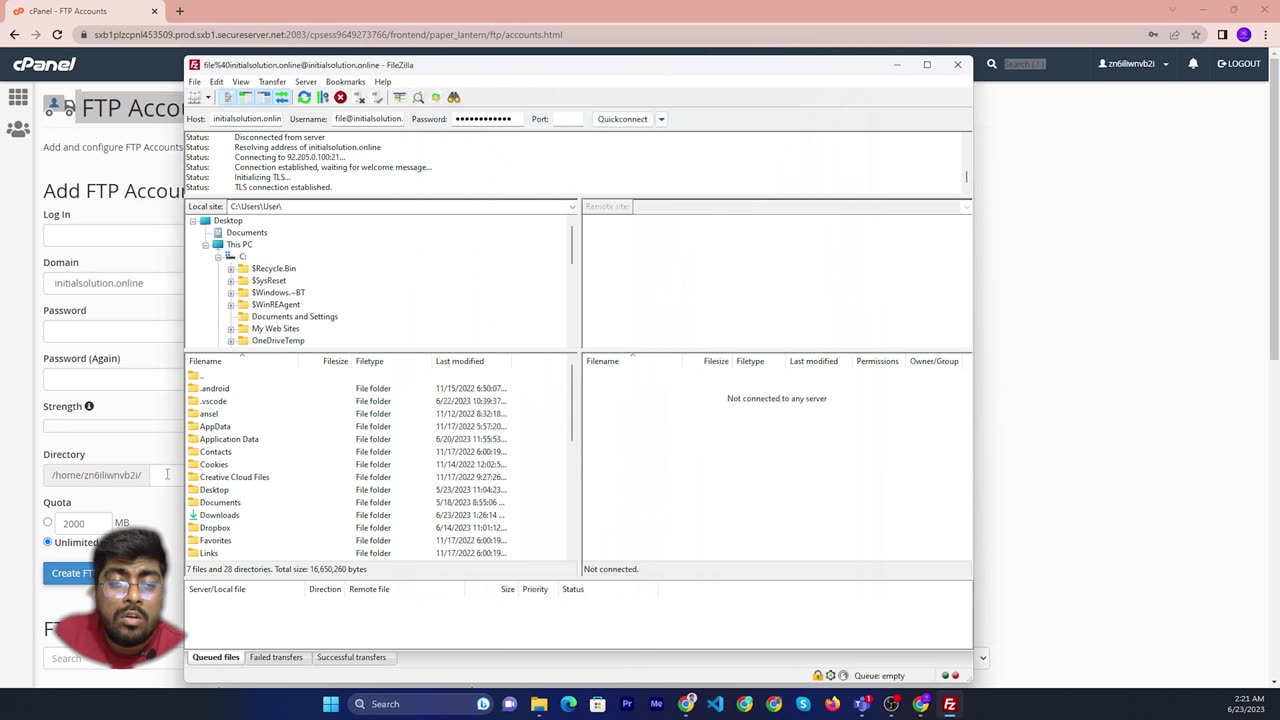Switch to Queued files tab

point(216,657)
